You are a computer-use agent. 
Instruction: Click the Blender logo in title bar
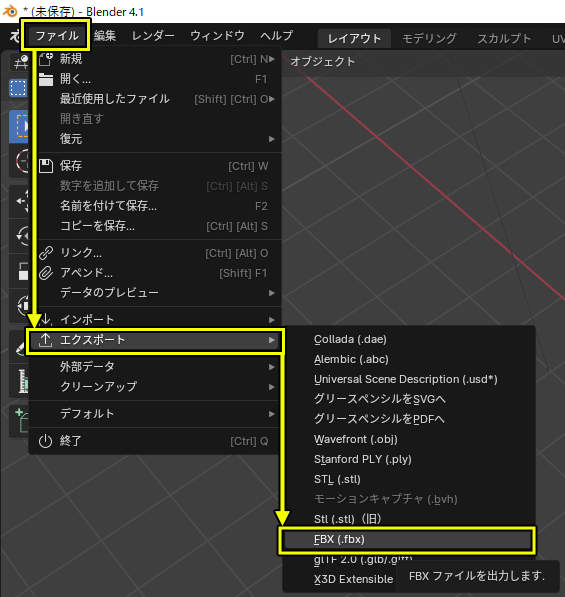(10, 11)
